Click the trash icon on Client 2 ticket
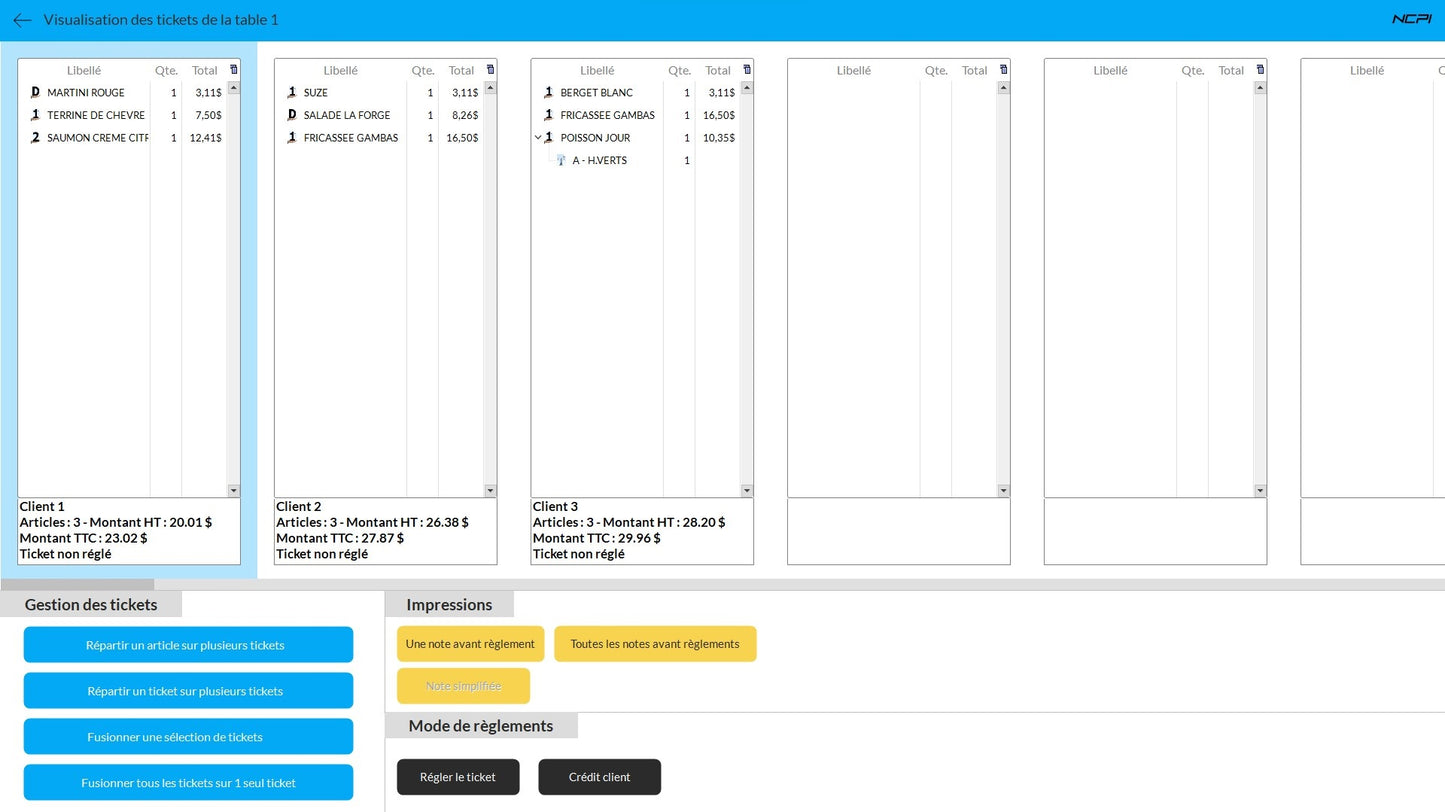This screenshot has height=812, width=1445. pyautogui.click(x=490, y=69)
